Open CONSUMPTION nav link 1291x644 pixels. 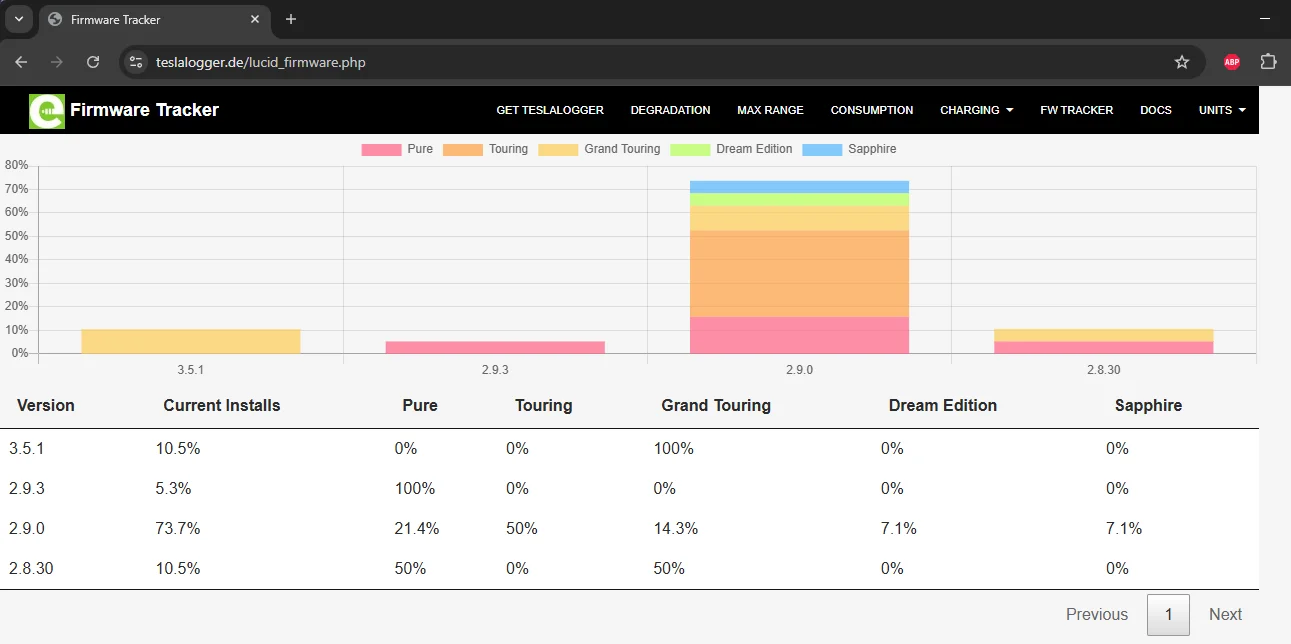point(872,110)
